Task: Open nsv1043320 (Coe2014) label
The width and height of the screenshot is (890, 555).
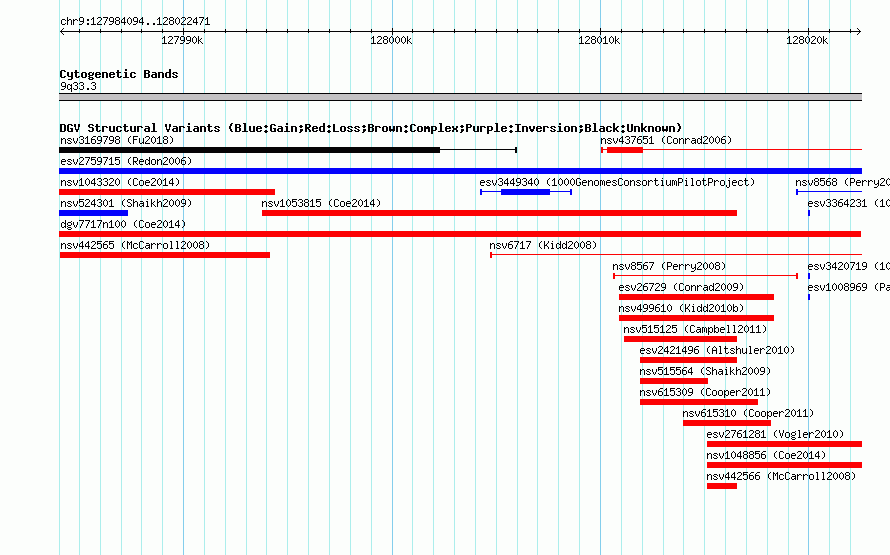Action: [x=120, y=182]
